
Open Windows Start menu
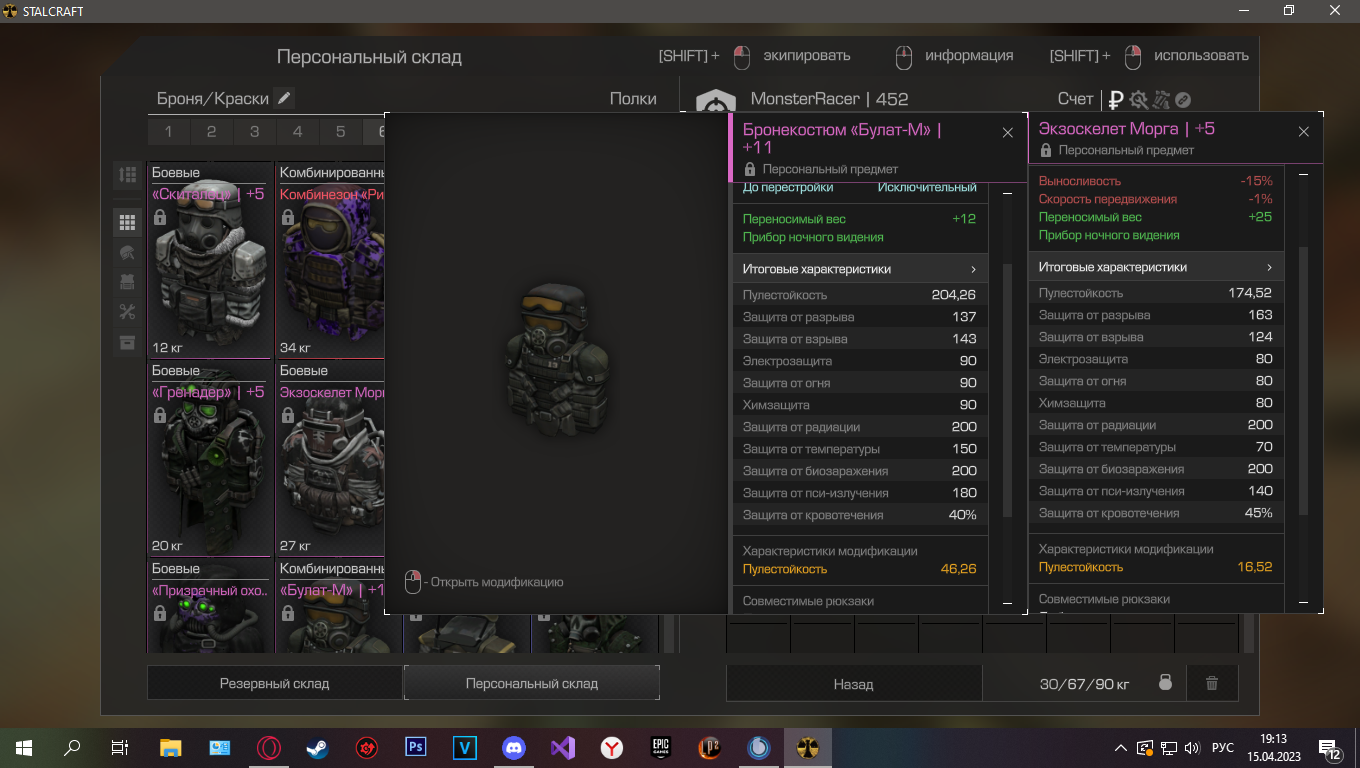click(24, 747)
